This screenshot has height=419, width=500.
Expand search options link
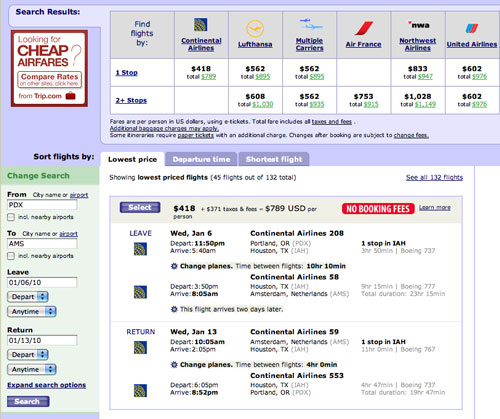tap(47, 385)
